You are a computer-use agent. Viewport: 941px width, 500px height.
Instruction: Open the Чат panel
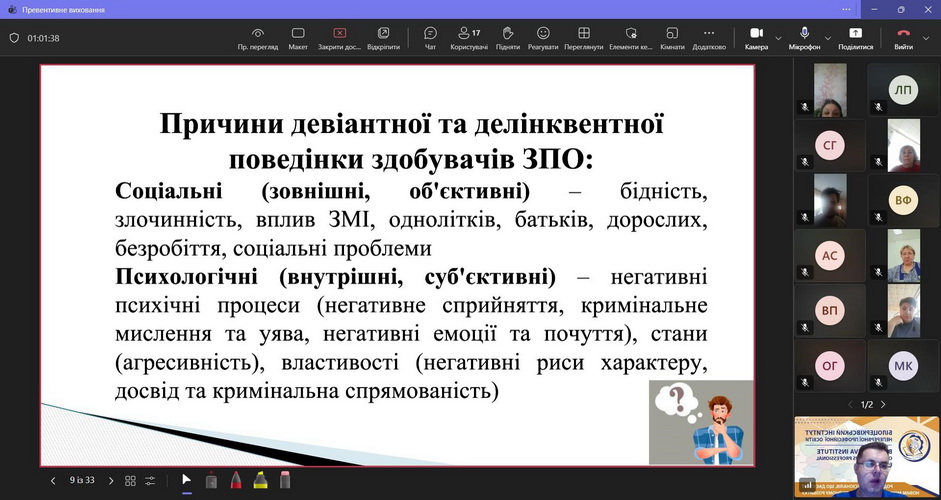pyautogui.click(x=430, y=38)
